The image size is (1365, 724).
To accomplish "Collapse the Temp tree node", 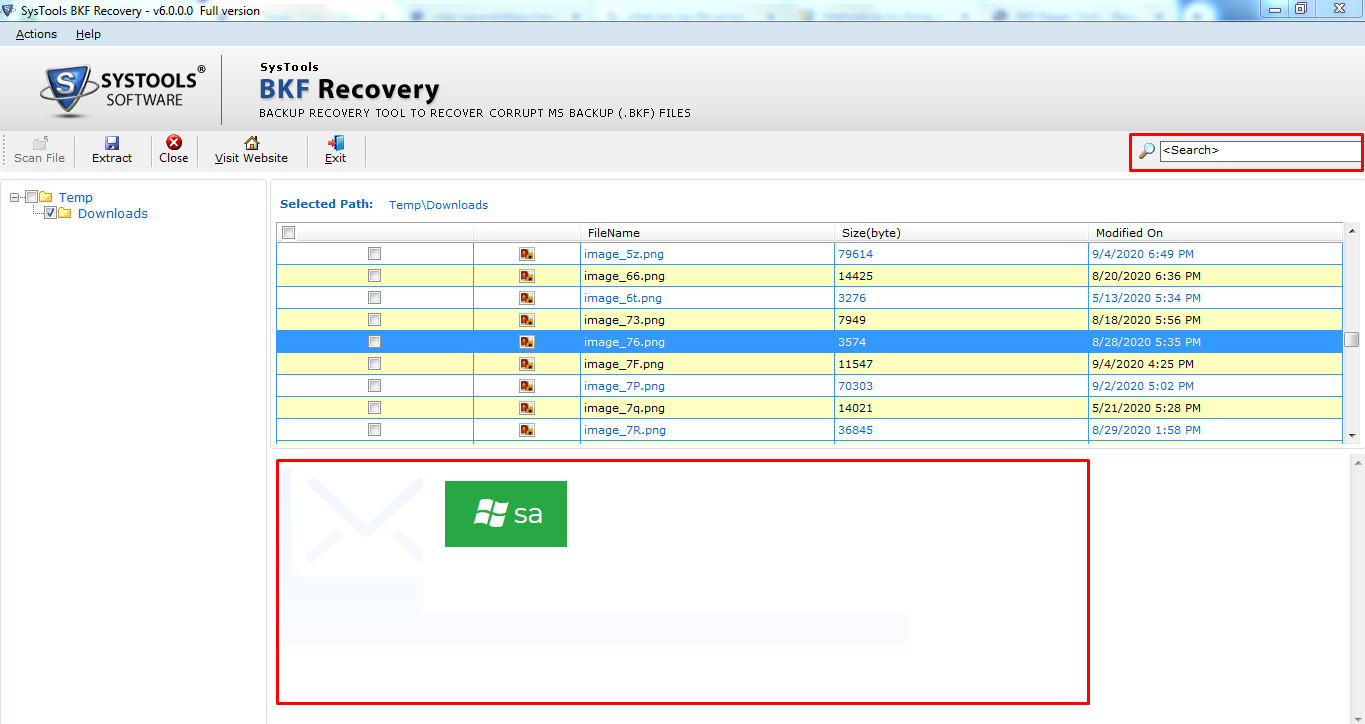I will 14,197.
